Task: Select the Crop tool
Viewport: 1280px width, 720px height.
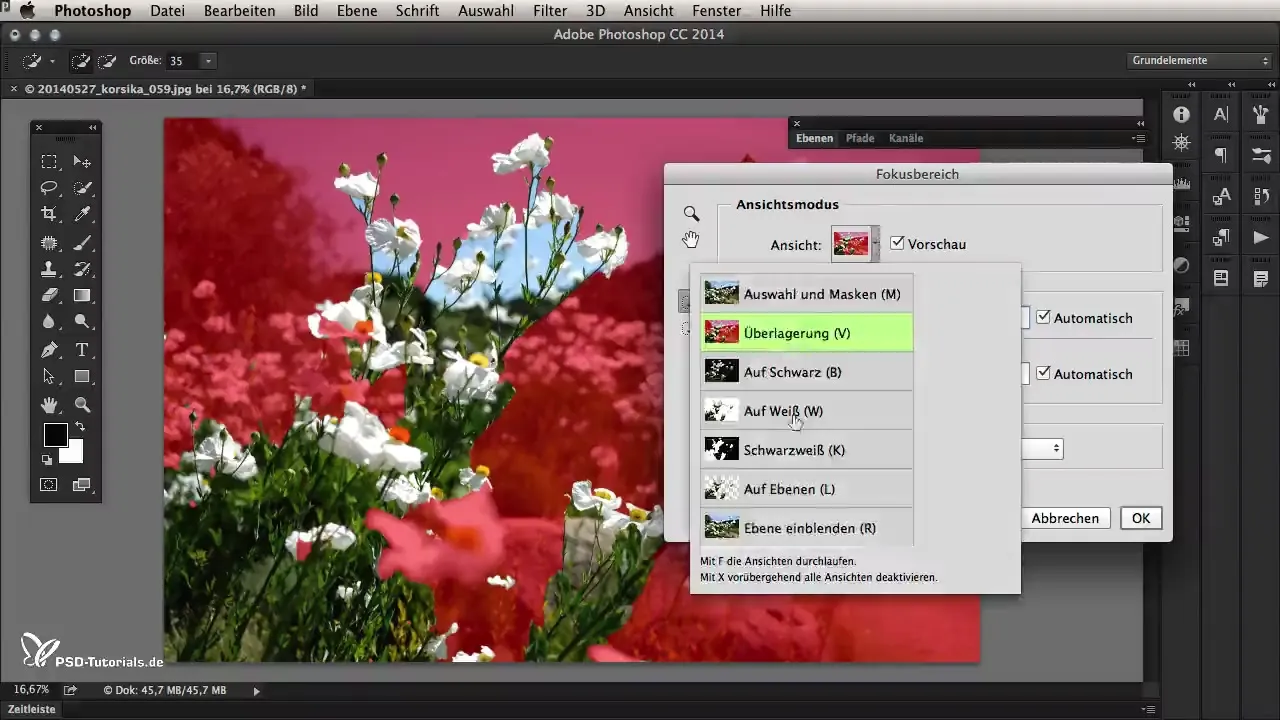Action: [48, 214]
